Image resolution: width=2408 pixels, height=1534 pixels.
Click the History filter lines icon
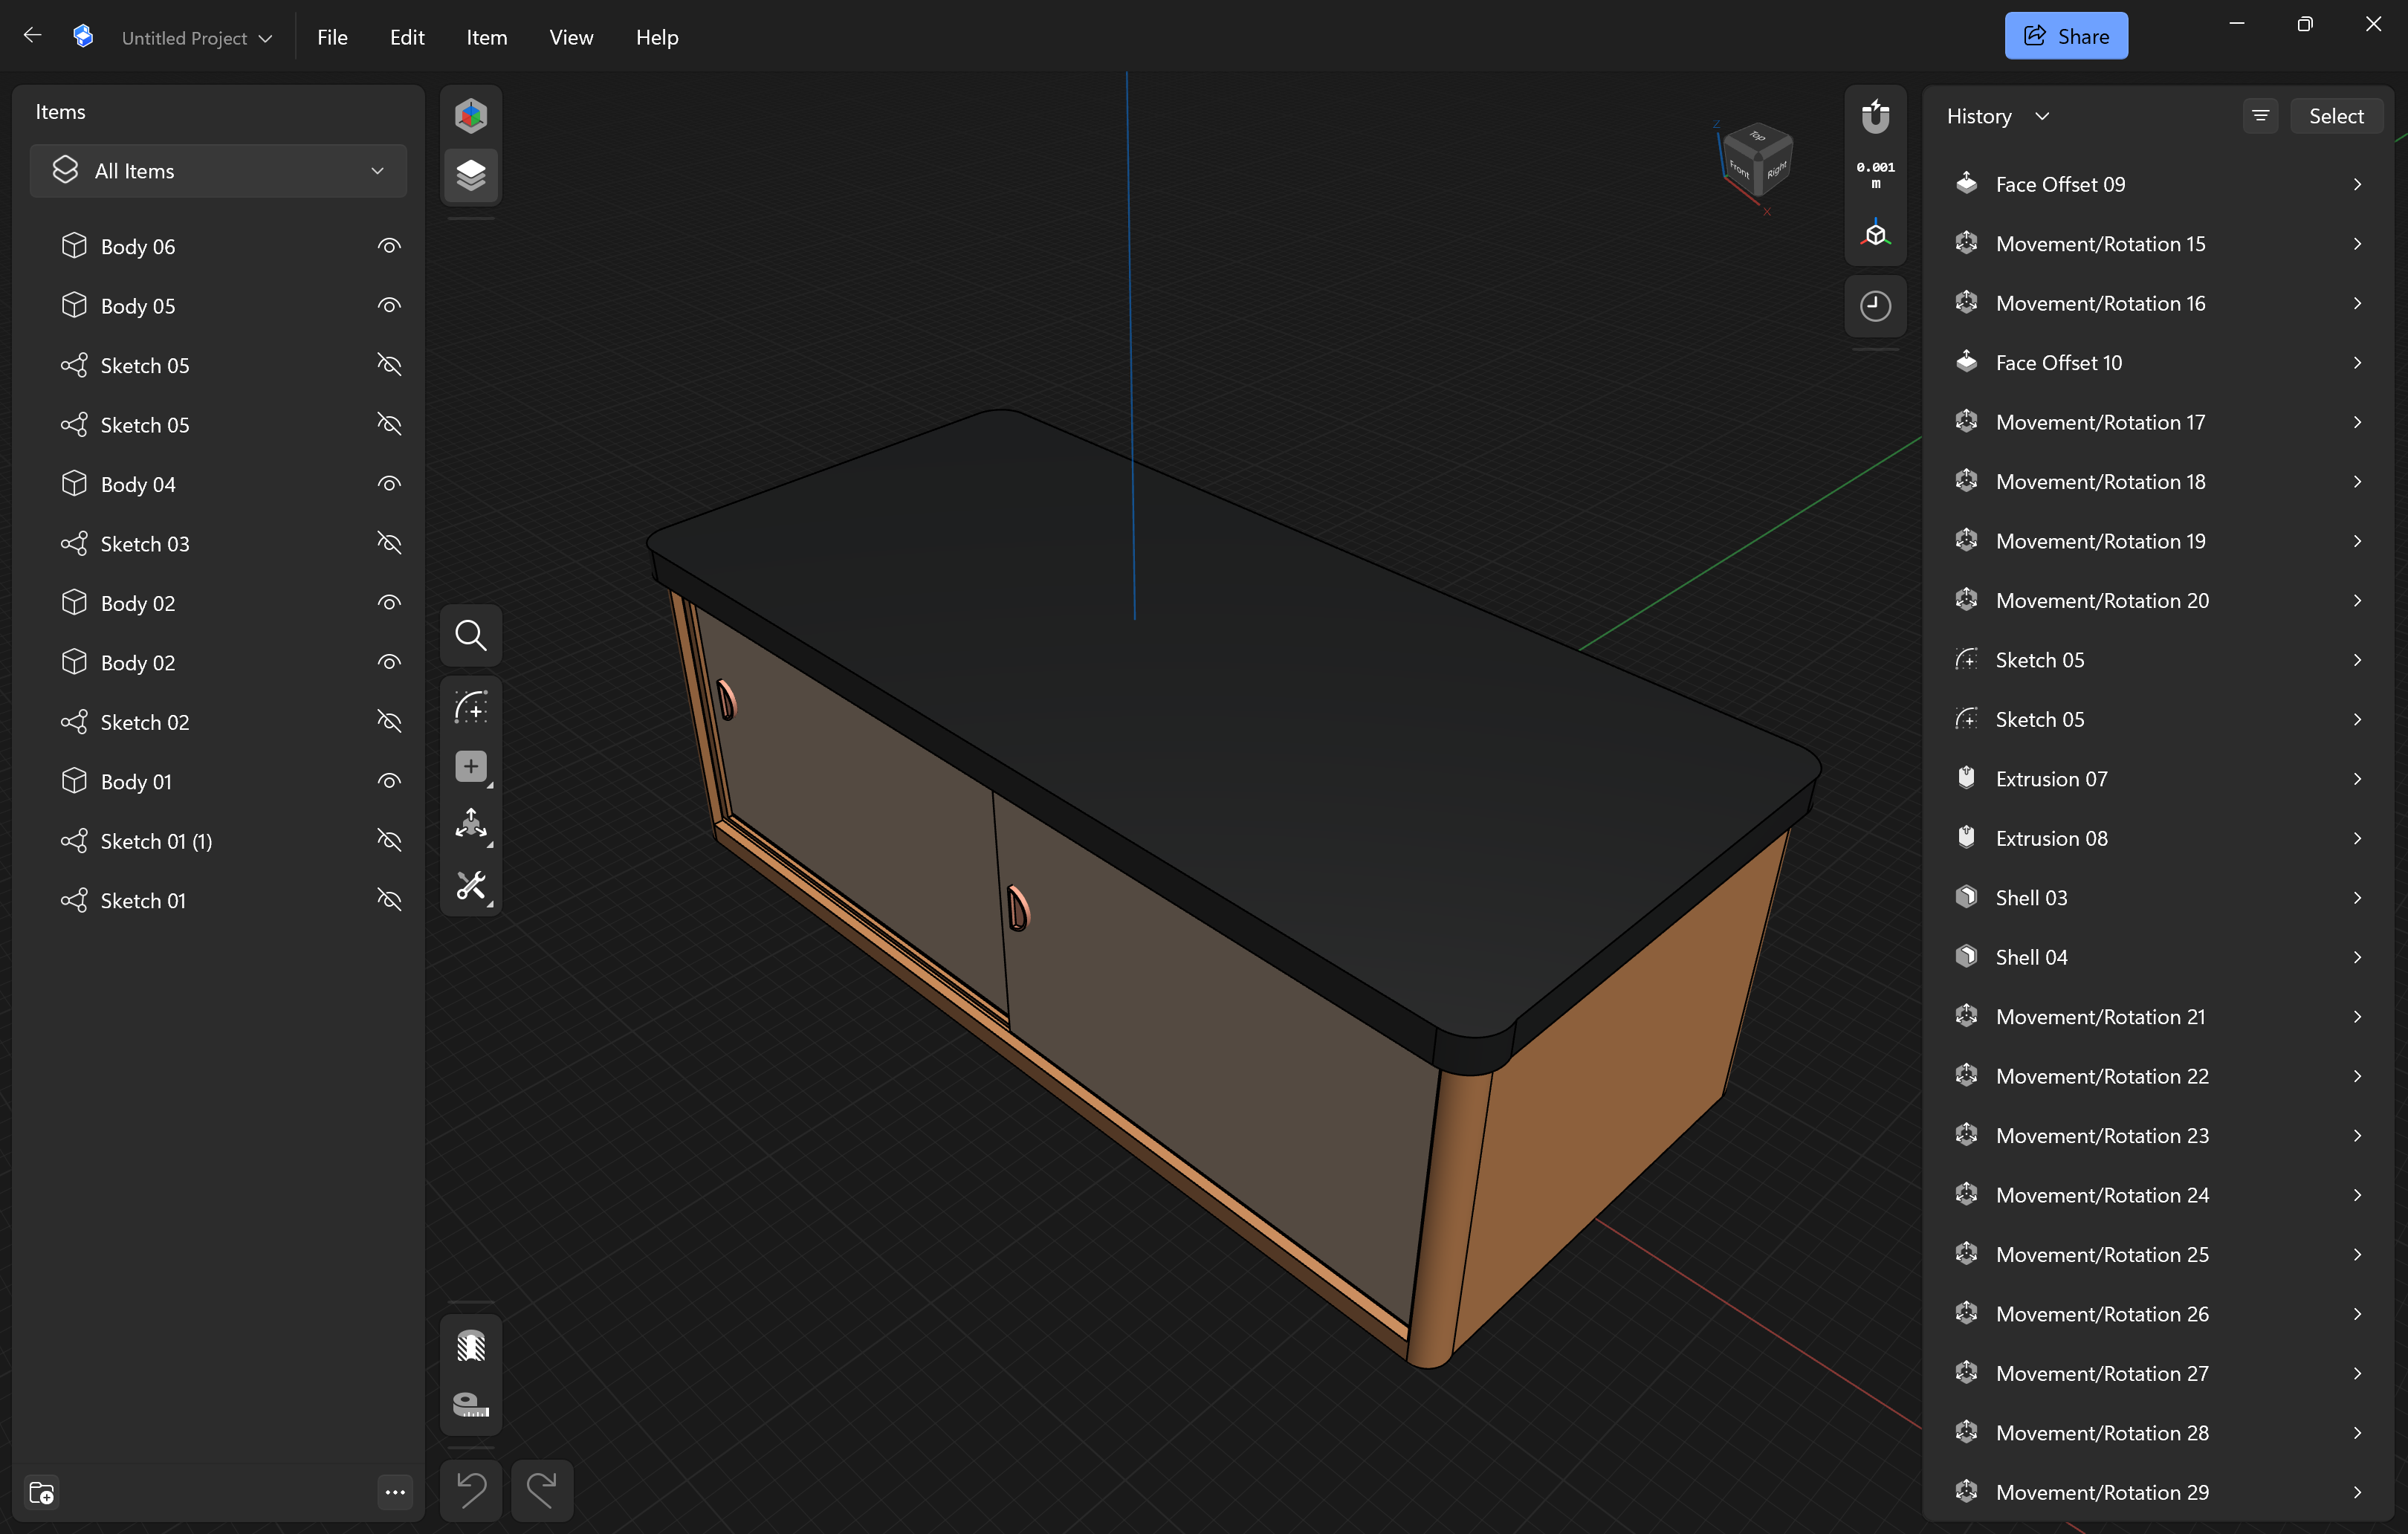[2260, 116]
